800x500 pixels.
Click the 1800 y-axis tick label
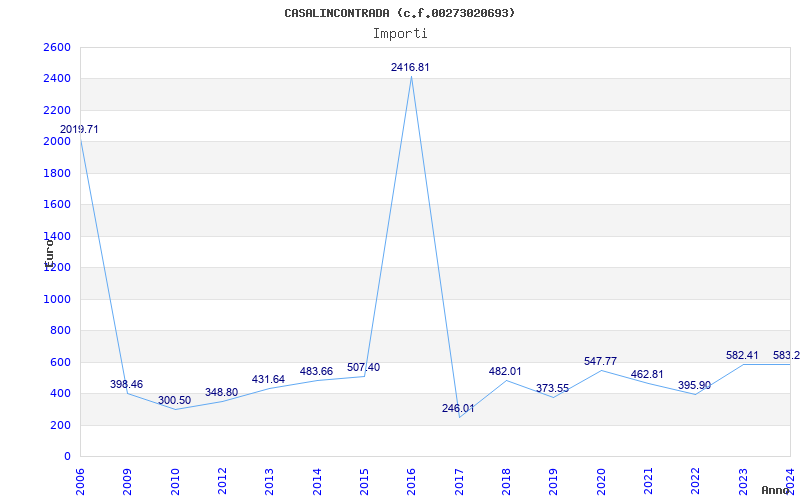click(x=57, y=173)
